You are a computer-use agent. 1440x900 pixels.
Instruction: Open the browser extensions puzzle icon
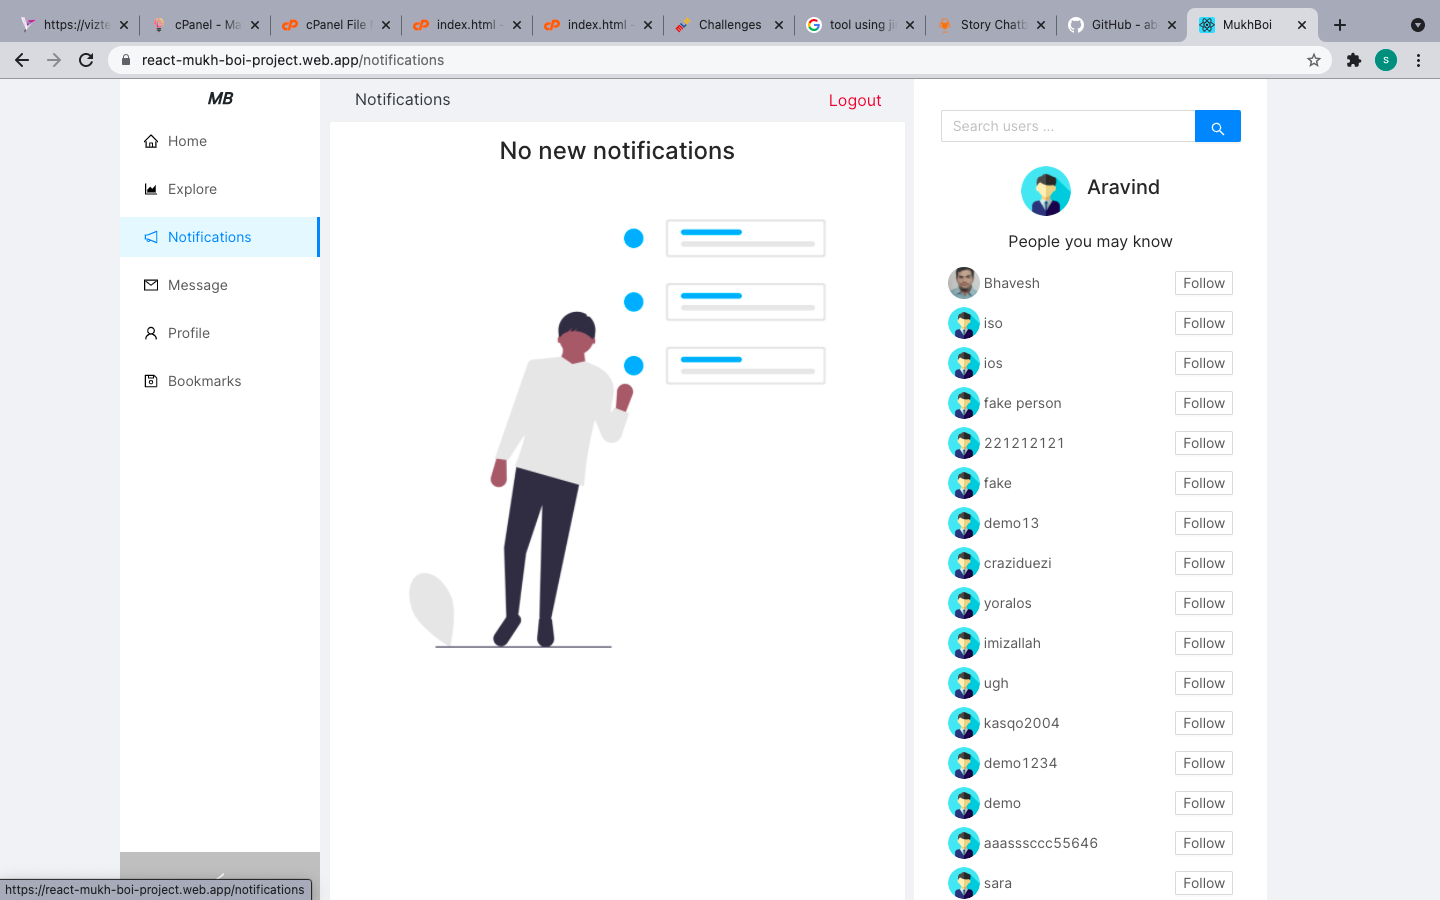(x=1354, y=60)
